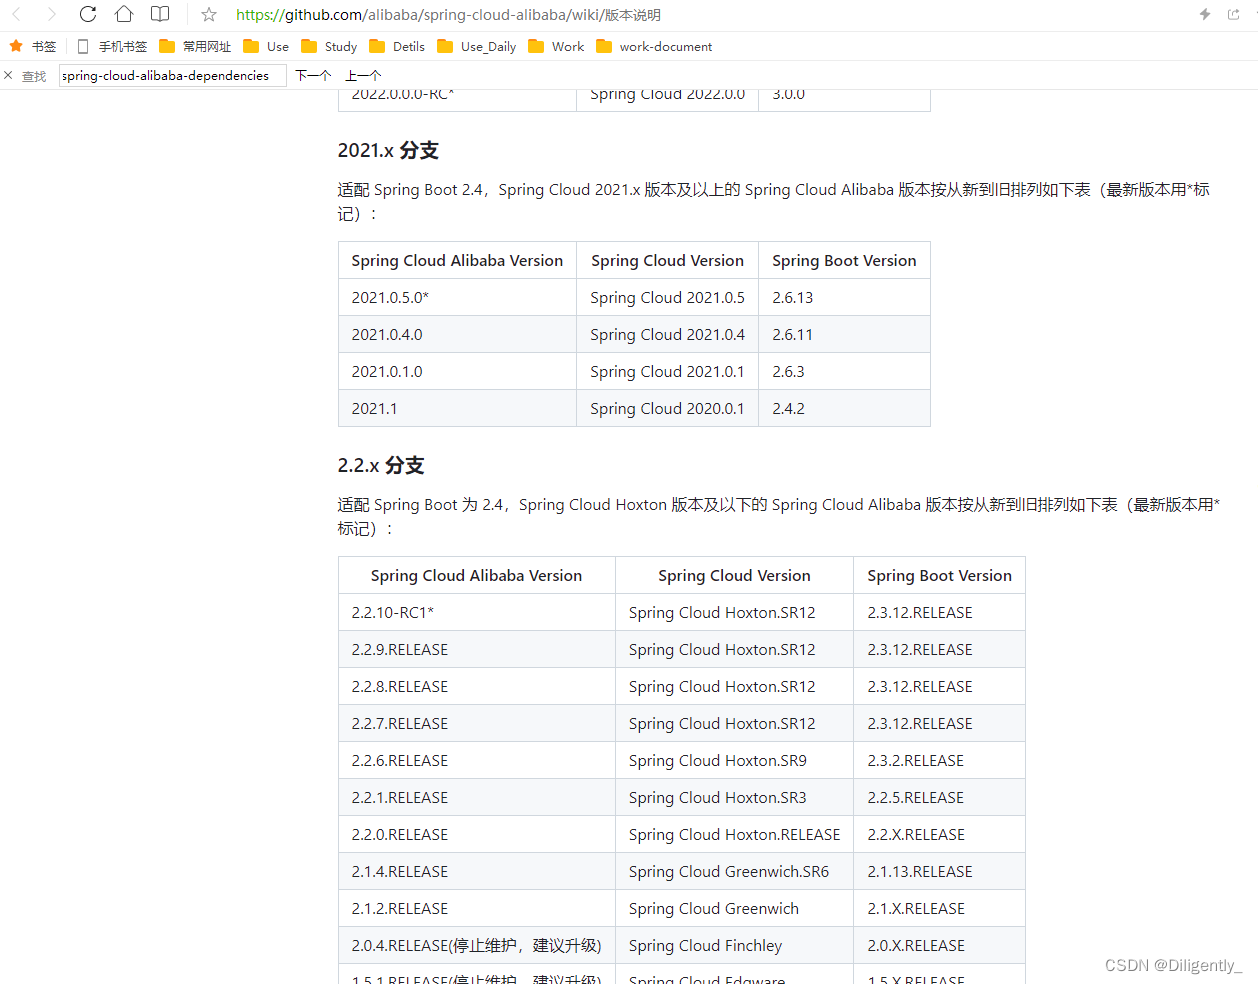Click the share icon in address bar
Image resolution: width=1258 pixels, height=984 pixels.
pos(1234,14)
